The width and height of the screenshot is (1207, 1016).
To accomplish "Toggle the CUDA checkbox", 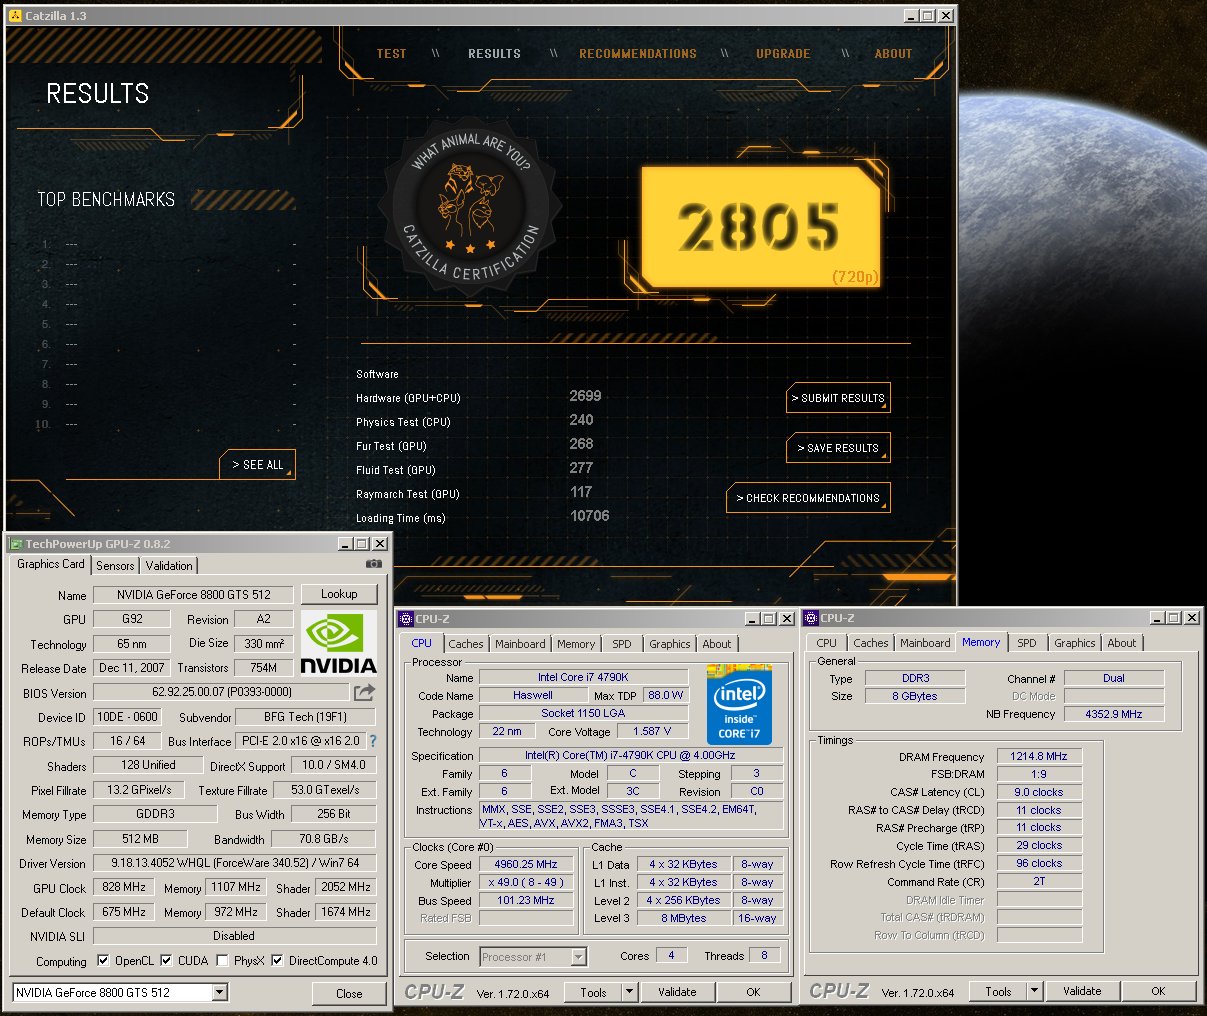I will coord(166,961).
